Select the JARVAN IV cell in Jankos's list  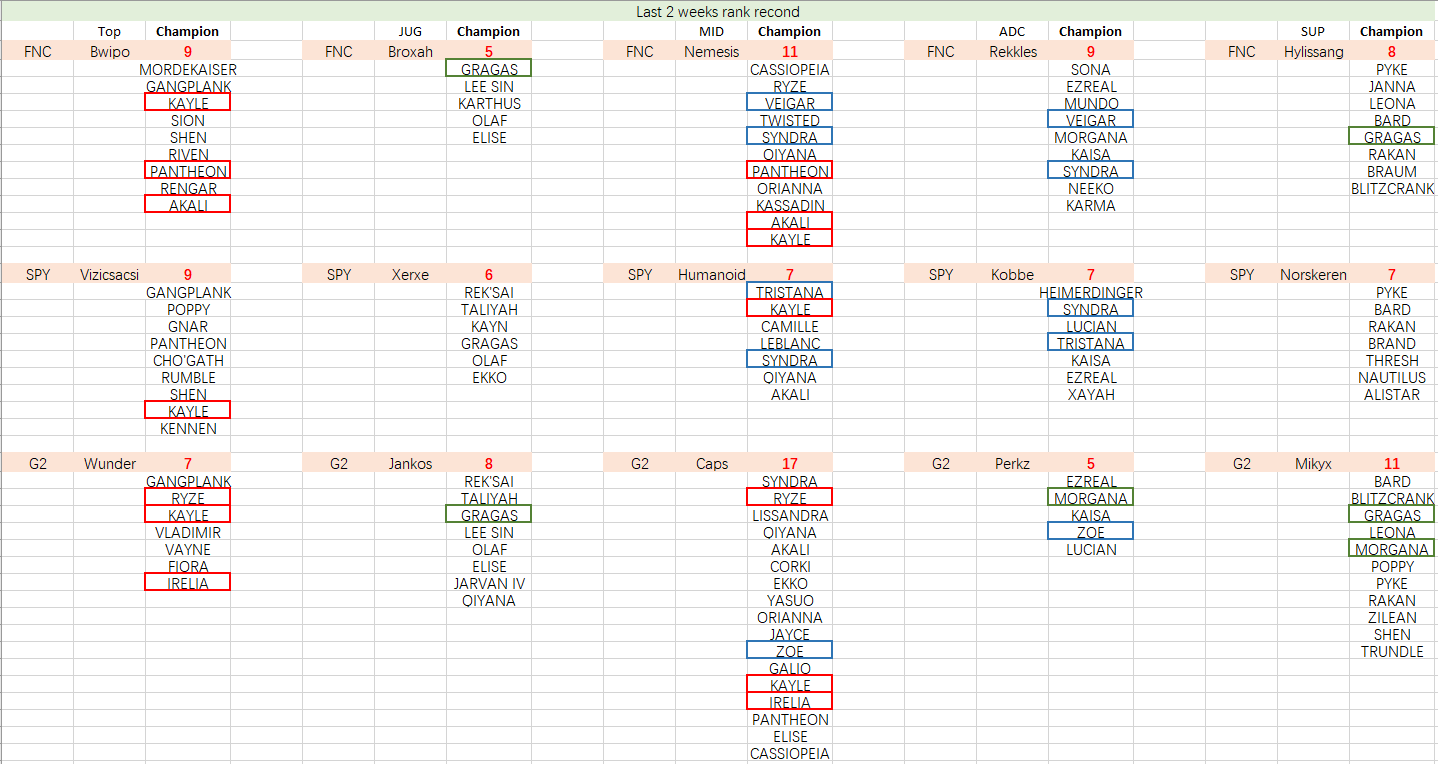point(489,584)
